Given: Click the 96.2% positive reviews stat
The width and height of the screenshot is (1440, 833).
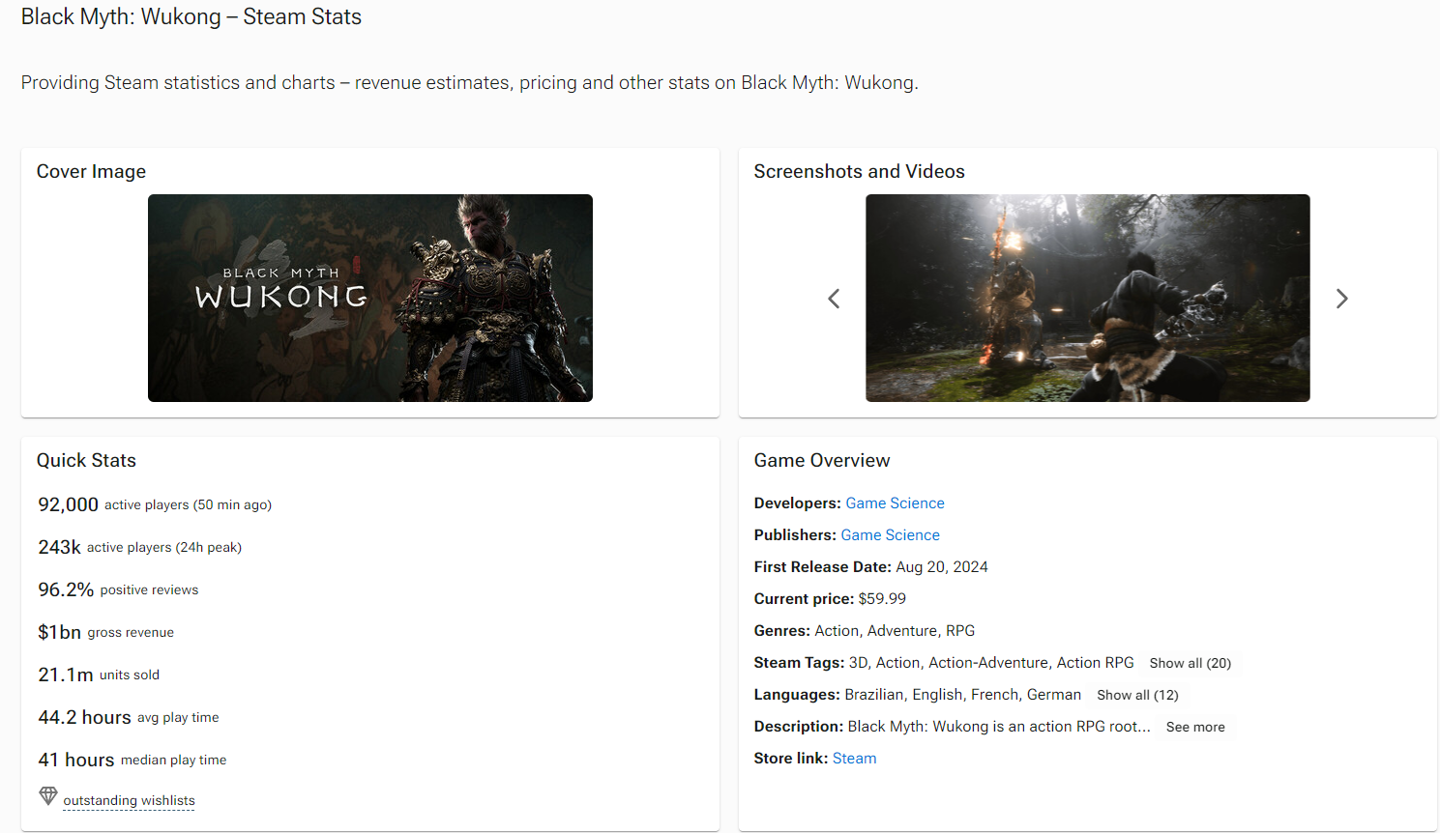Looking at the screenshot, I should point(118,590).
